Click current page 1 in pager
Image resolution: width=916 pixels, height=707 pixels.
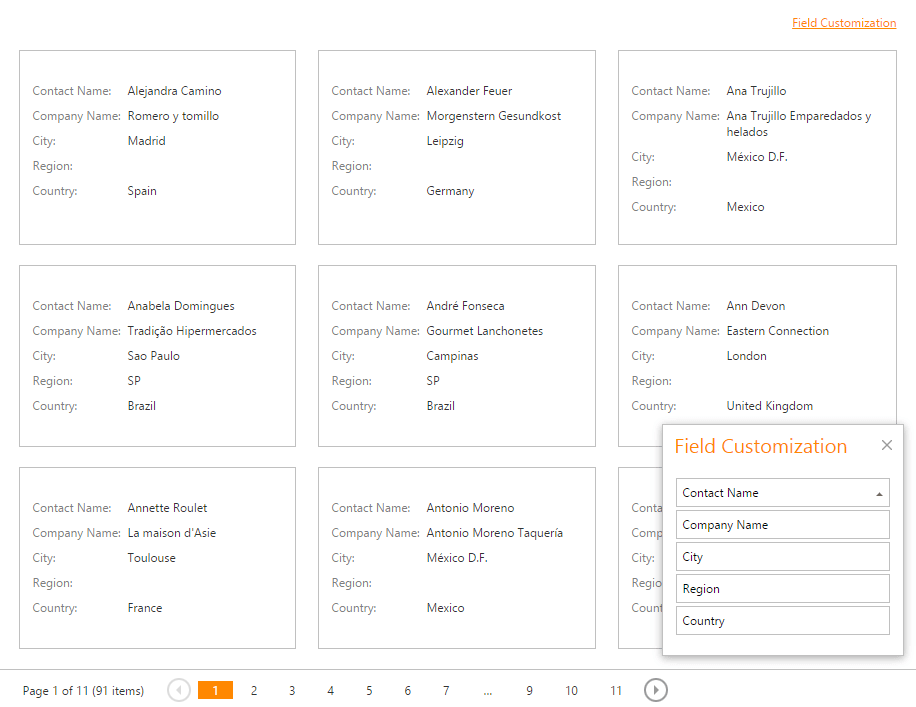point(215,691)
